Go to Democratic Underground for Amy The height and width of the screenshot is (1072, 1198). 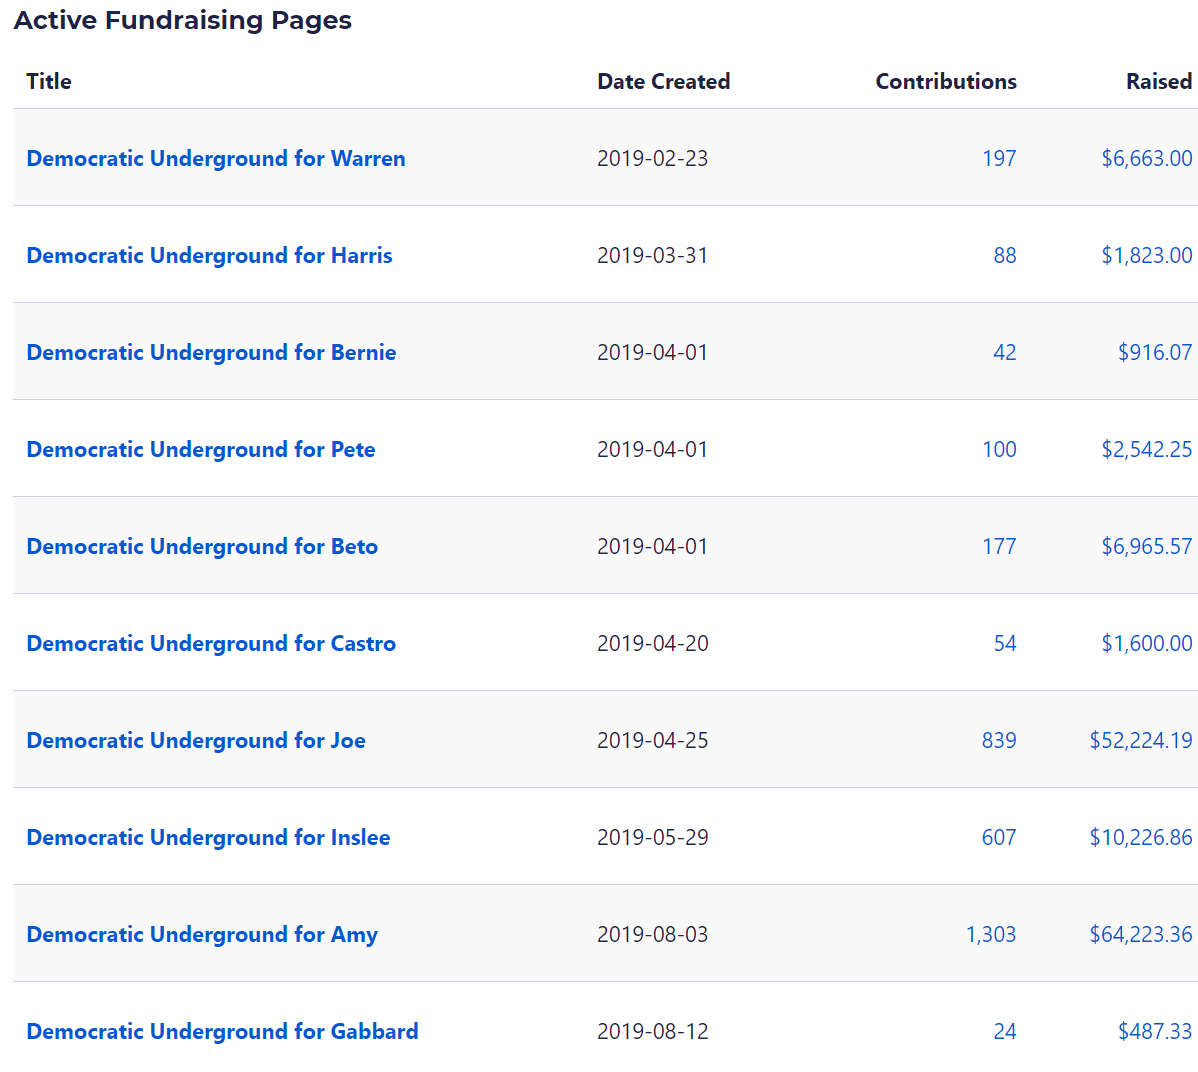(202, 934)
